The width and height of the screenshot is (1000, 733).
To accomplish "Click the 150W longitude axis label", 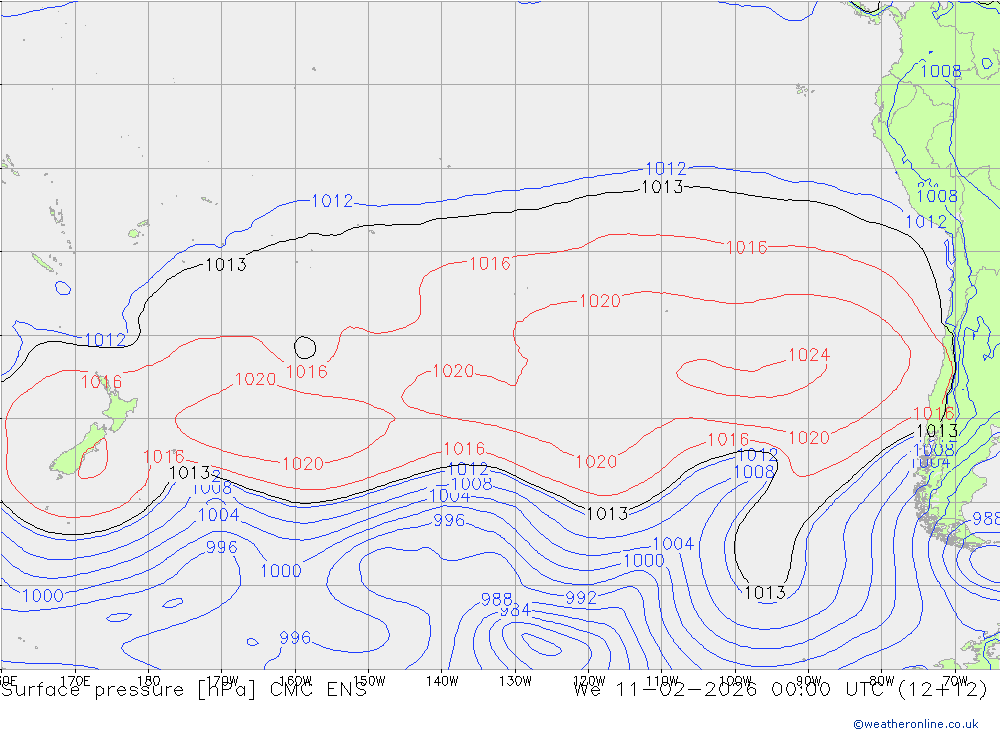I will point(369,681).
